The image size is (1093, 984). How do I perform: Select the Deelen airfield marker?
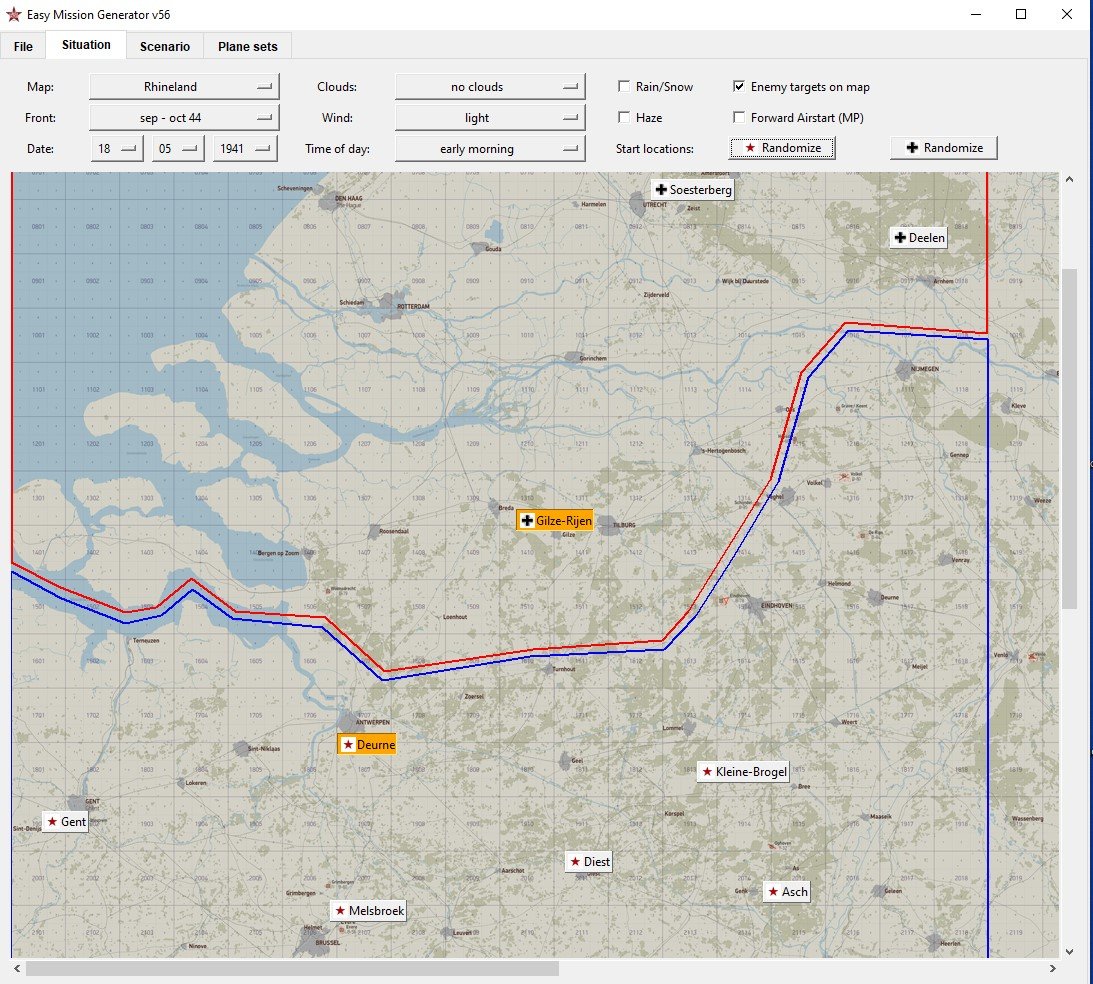point(919,238)
